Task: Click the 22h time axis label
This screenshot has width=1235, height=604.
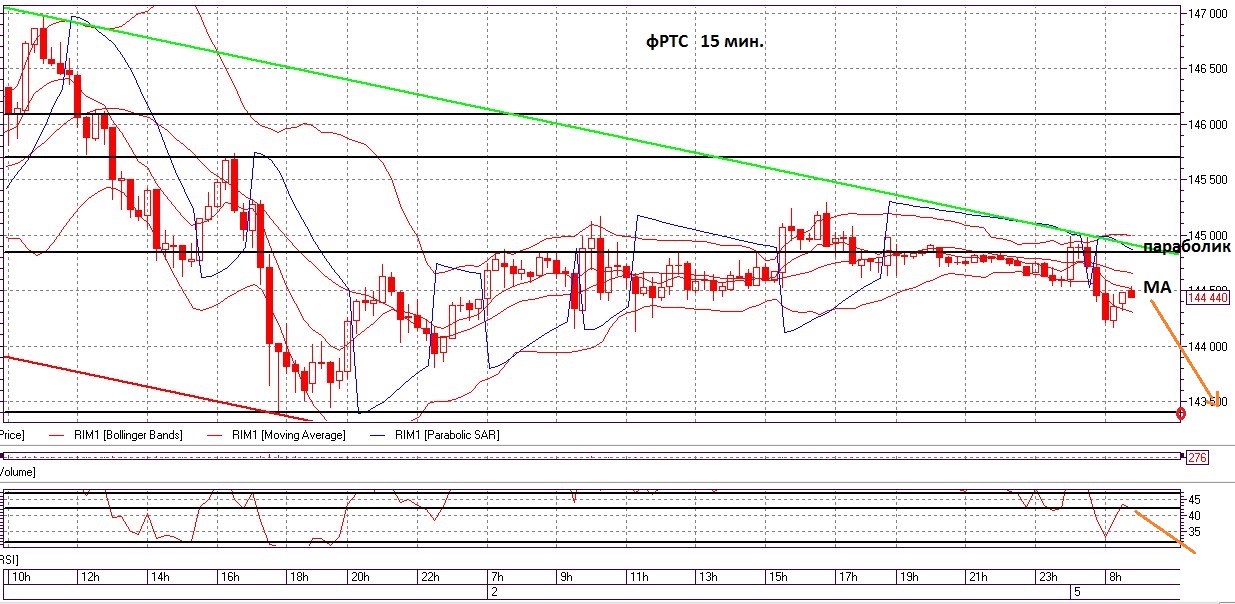Action: click(x=432, y=577)
